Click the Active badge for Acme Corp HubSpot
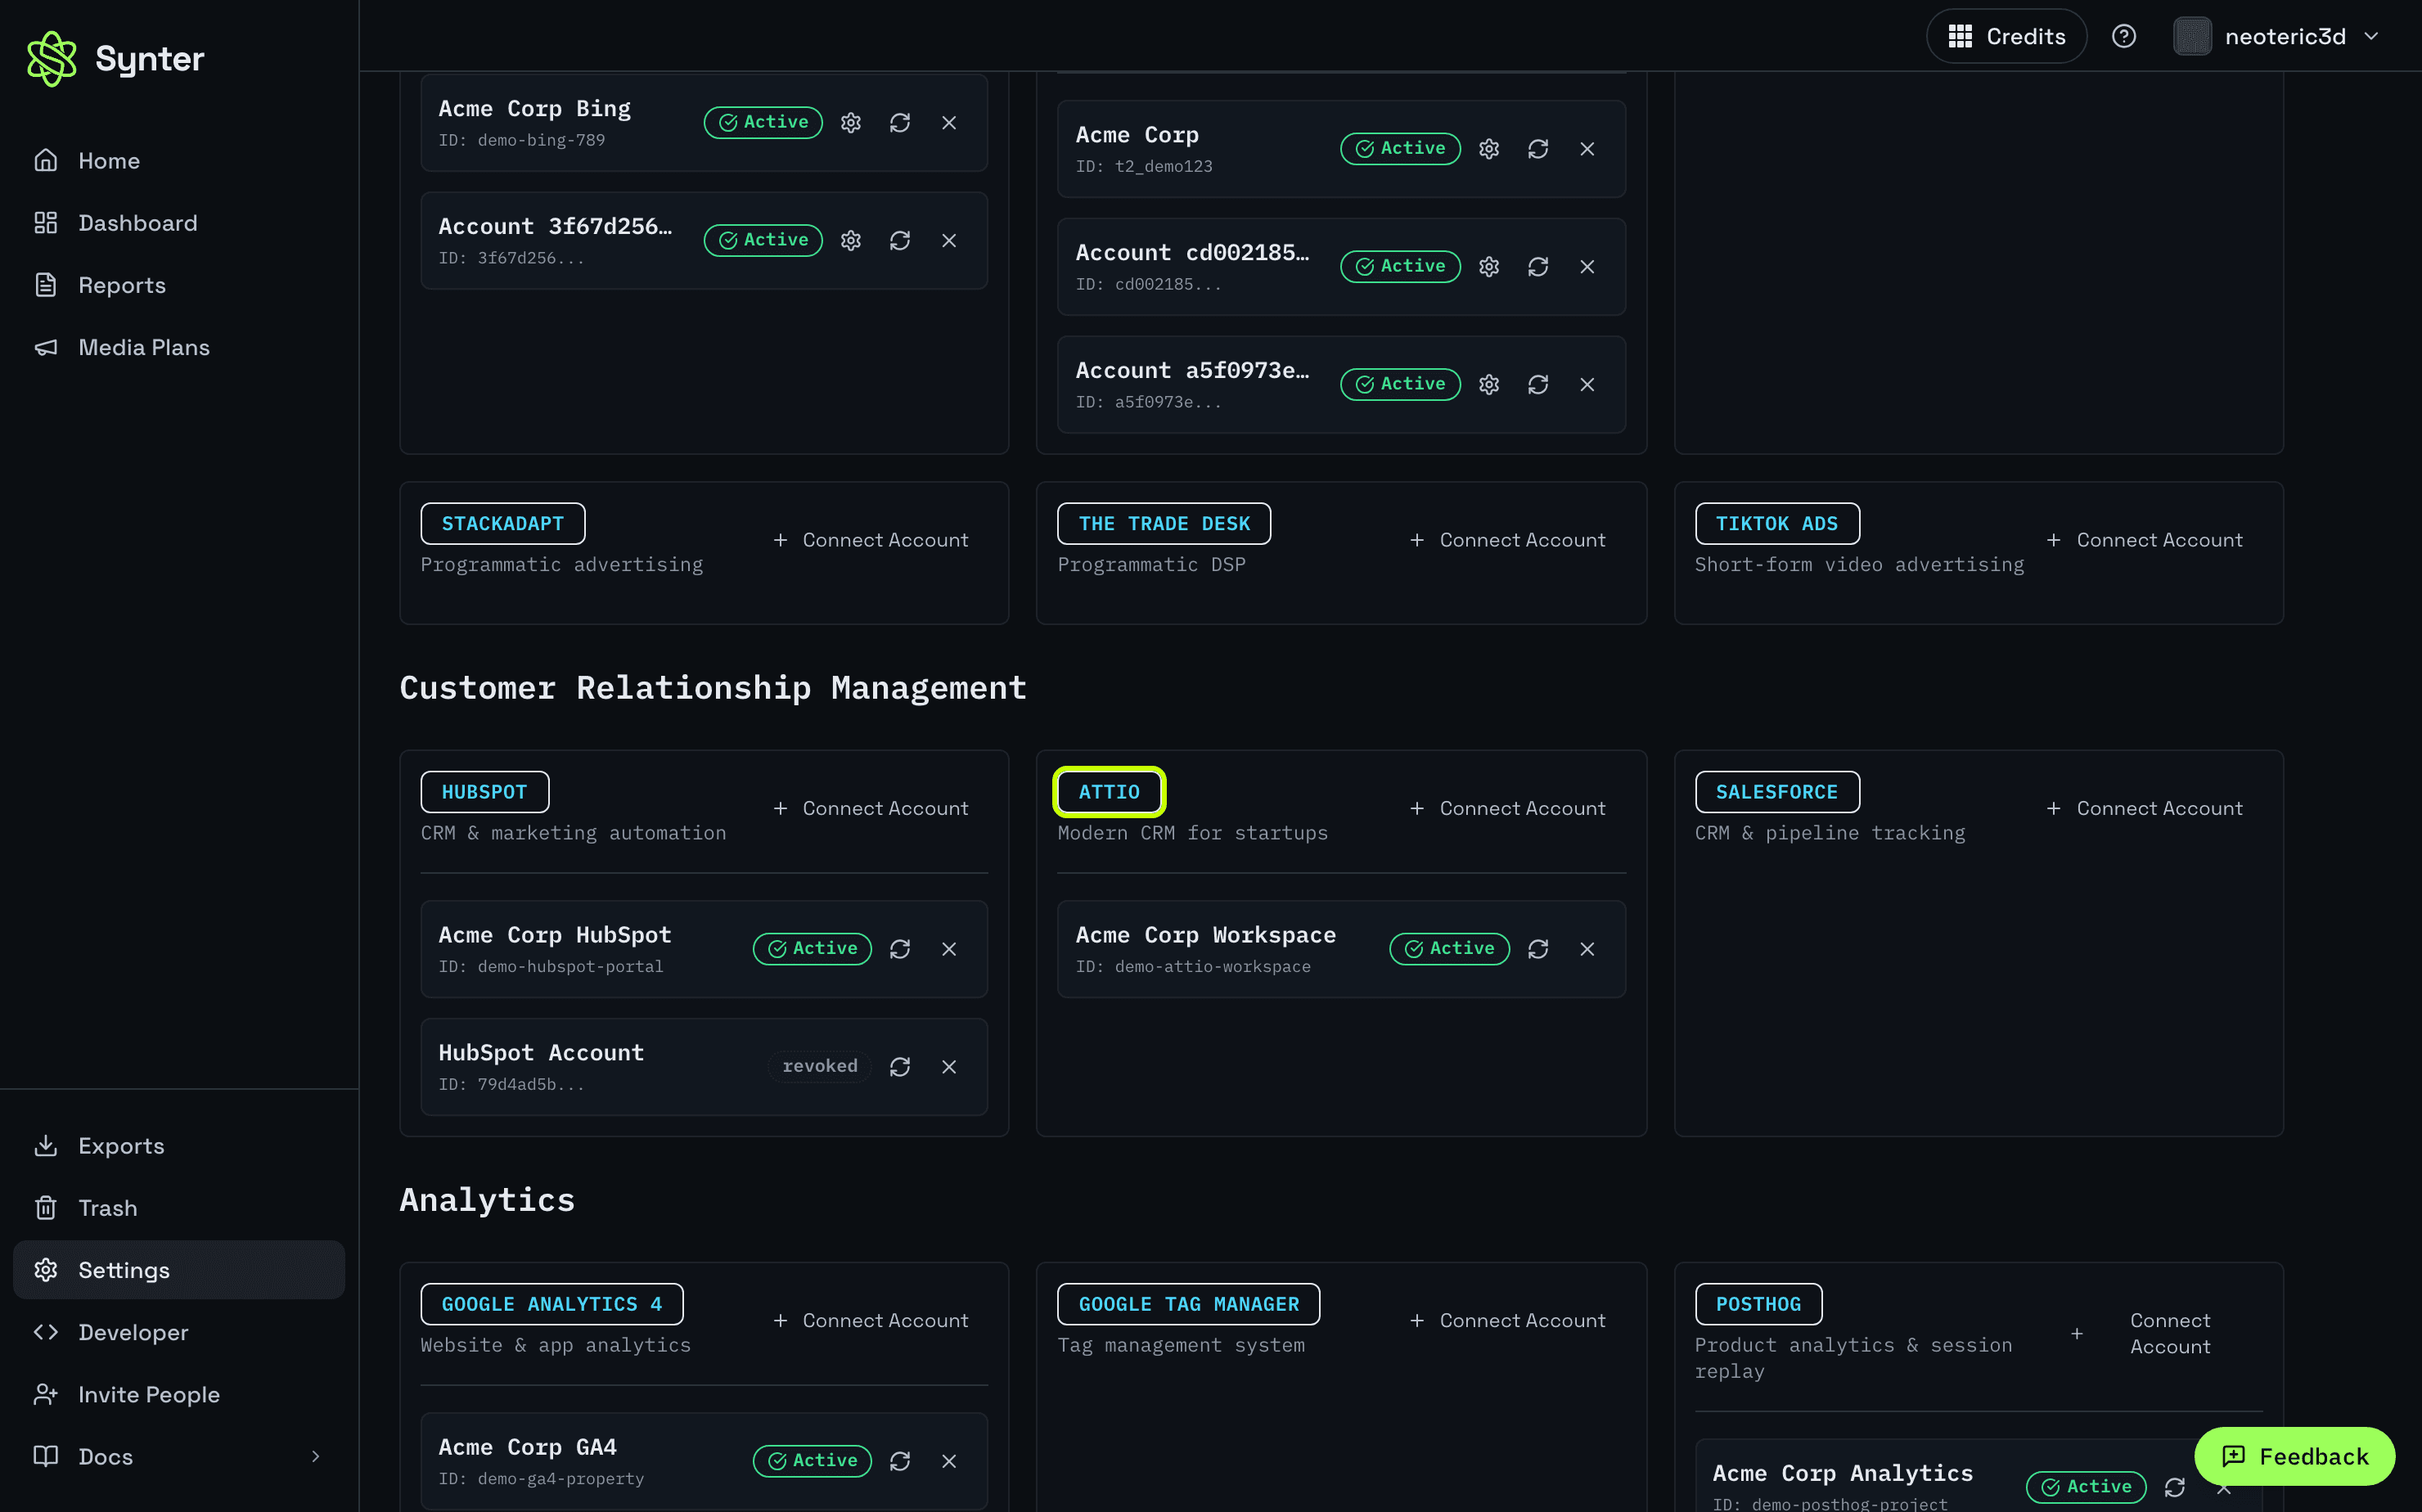The image size is (2422, 1512). (812, 948)
